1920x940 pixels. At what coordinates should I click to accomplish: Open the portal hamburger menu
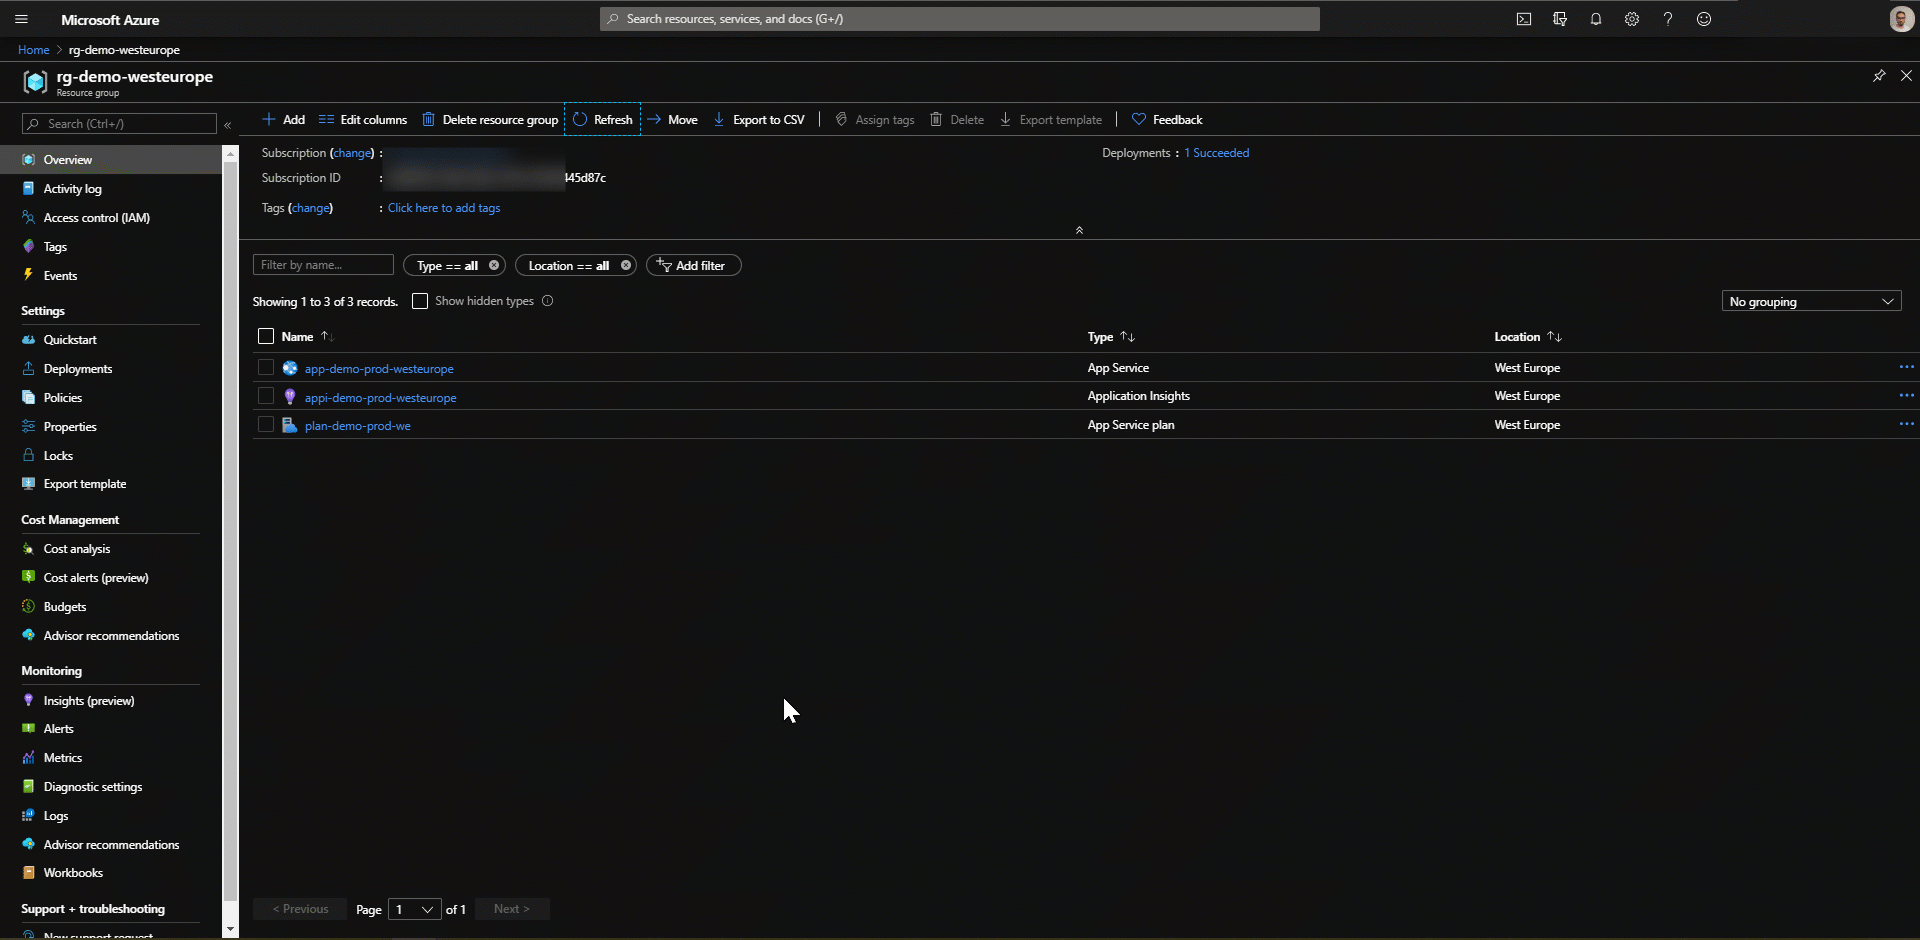coord(21,19)
